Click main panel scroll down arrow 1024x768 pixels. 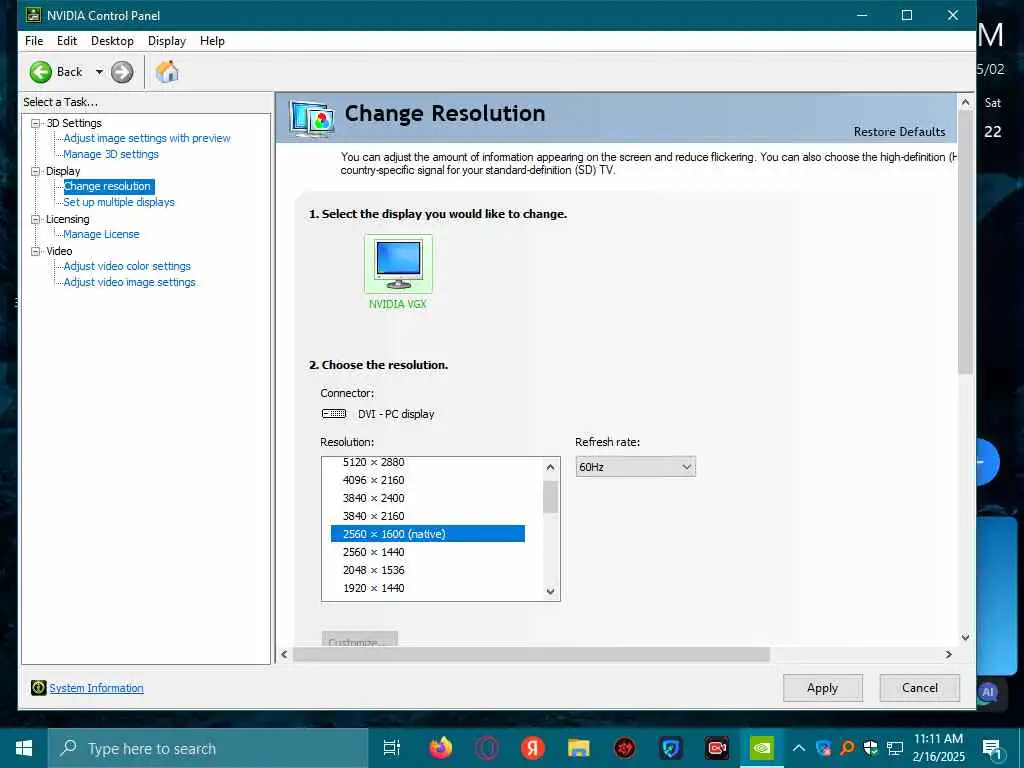(x=965, y=637)
